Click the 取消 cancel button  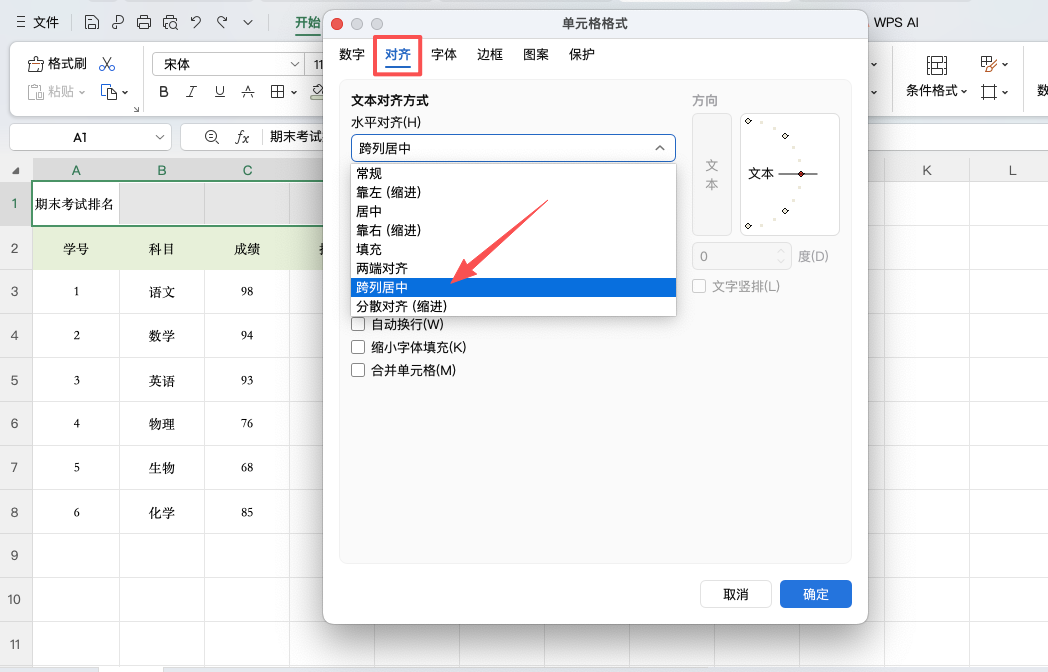pyautogui.click(x=735, y=593)
